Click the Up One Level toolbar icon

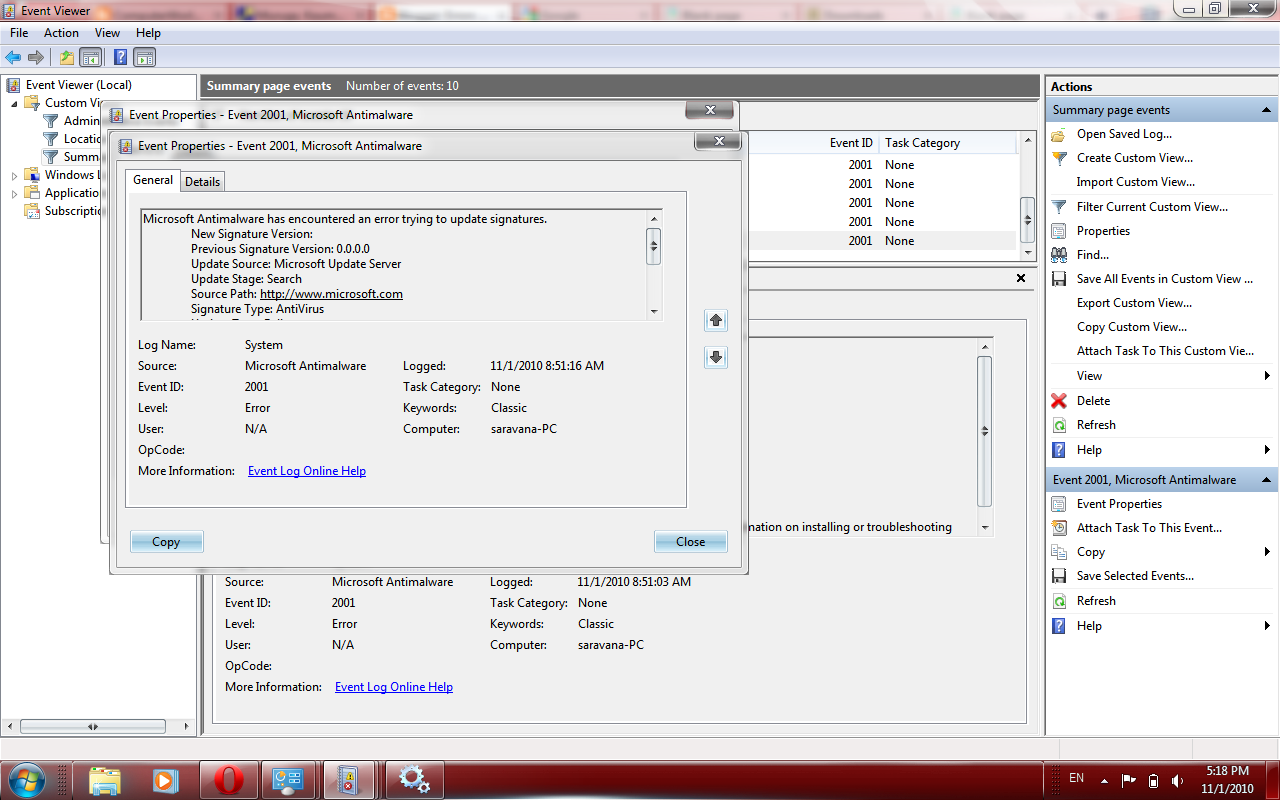pos(67,57)
